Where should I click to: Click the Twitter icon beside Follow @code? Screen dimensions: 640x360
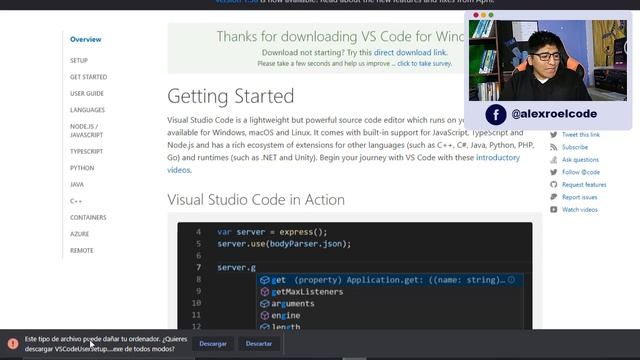tap(553, 172)
